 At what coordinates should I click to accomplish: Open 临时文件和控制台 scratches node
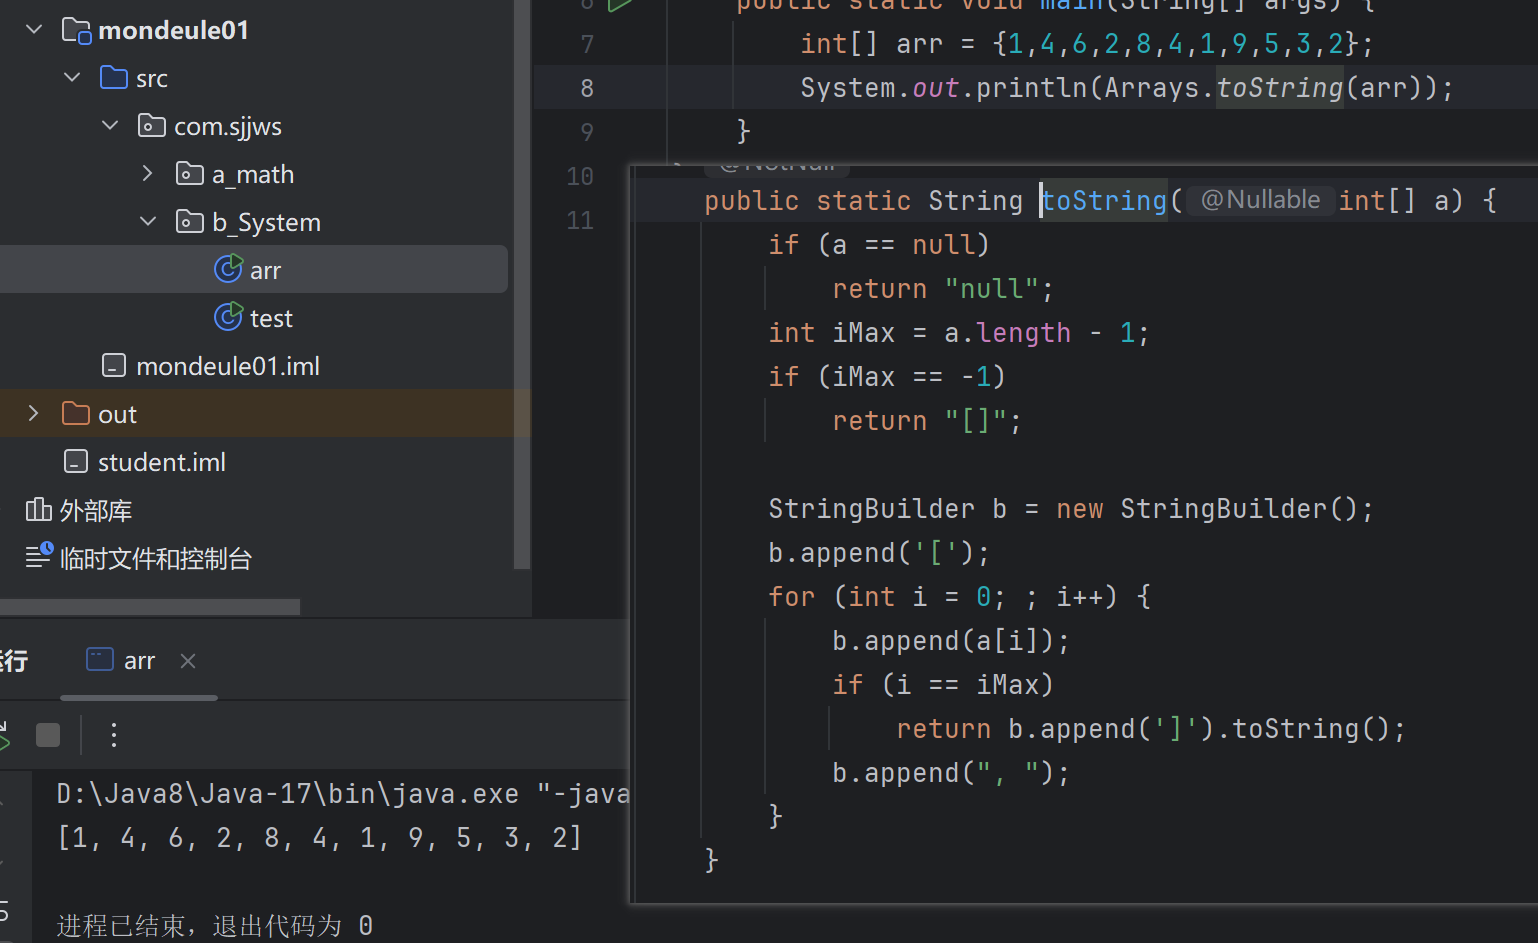(x=155, y=559)
